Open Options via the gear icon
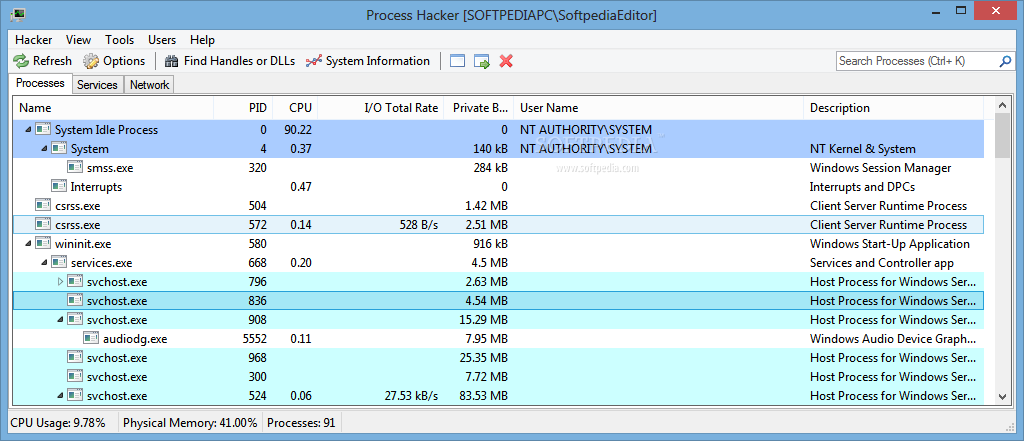Viewport: 1024px width, 441px height. click(x=91, y=61)
